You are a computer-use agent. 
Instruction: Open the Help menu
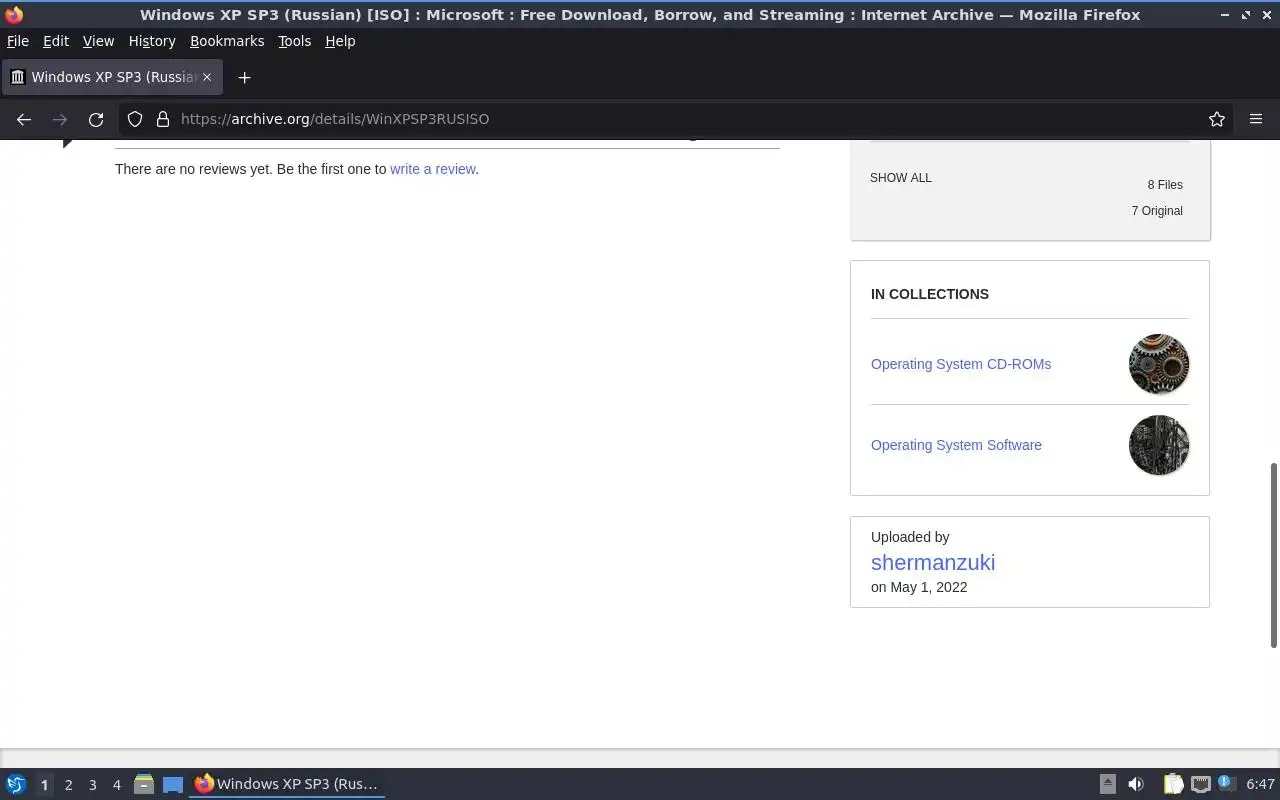(340, 41)
